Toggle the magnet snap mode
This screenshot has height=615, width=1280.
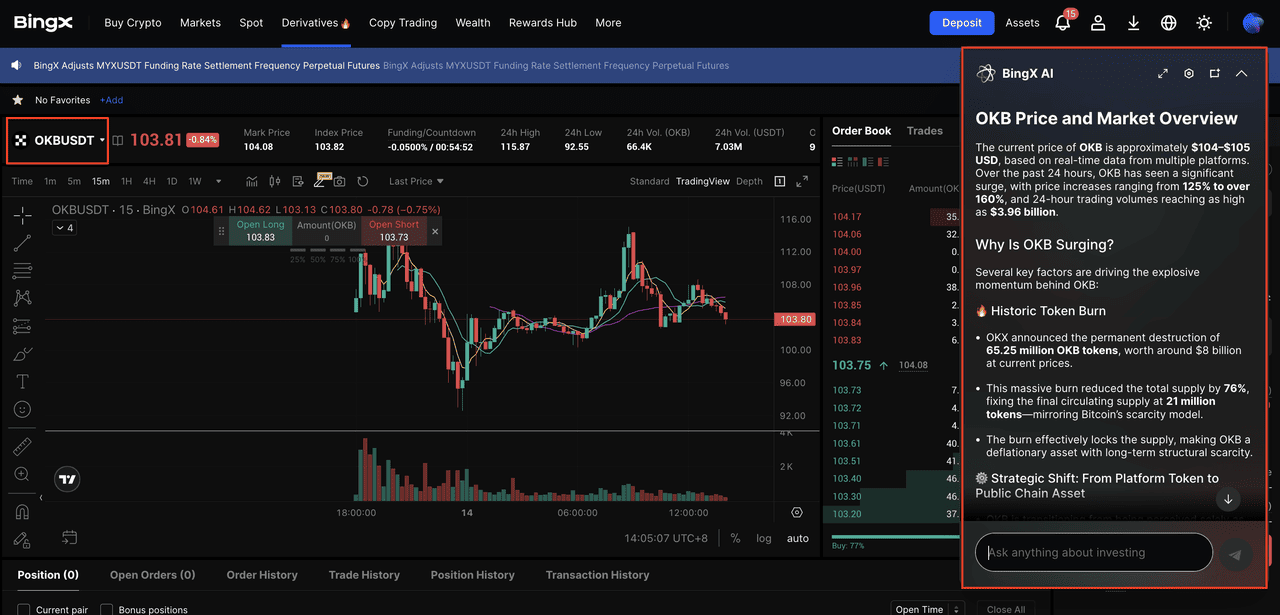22,512
